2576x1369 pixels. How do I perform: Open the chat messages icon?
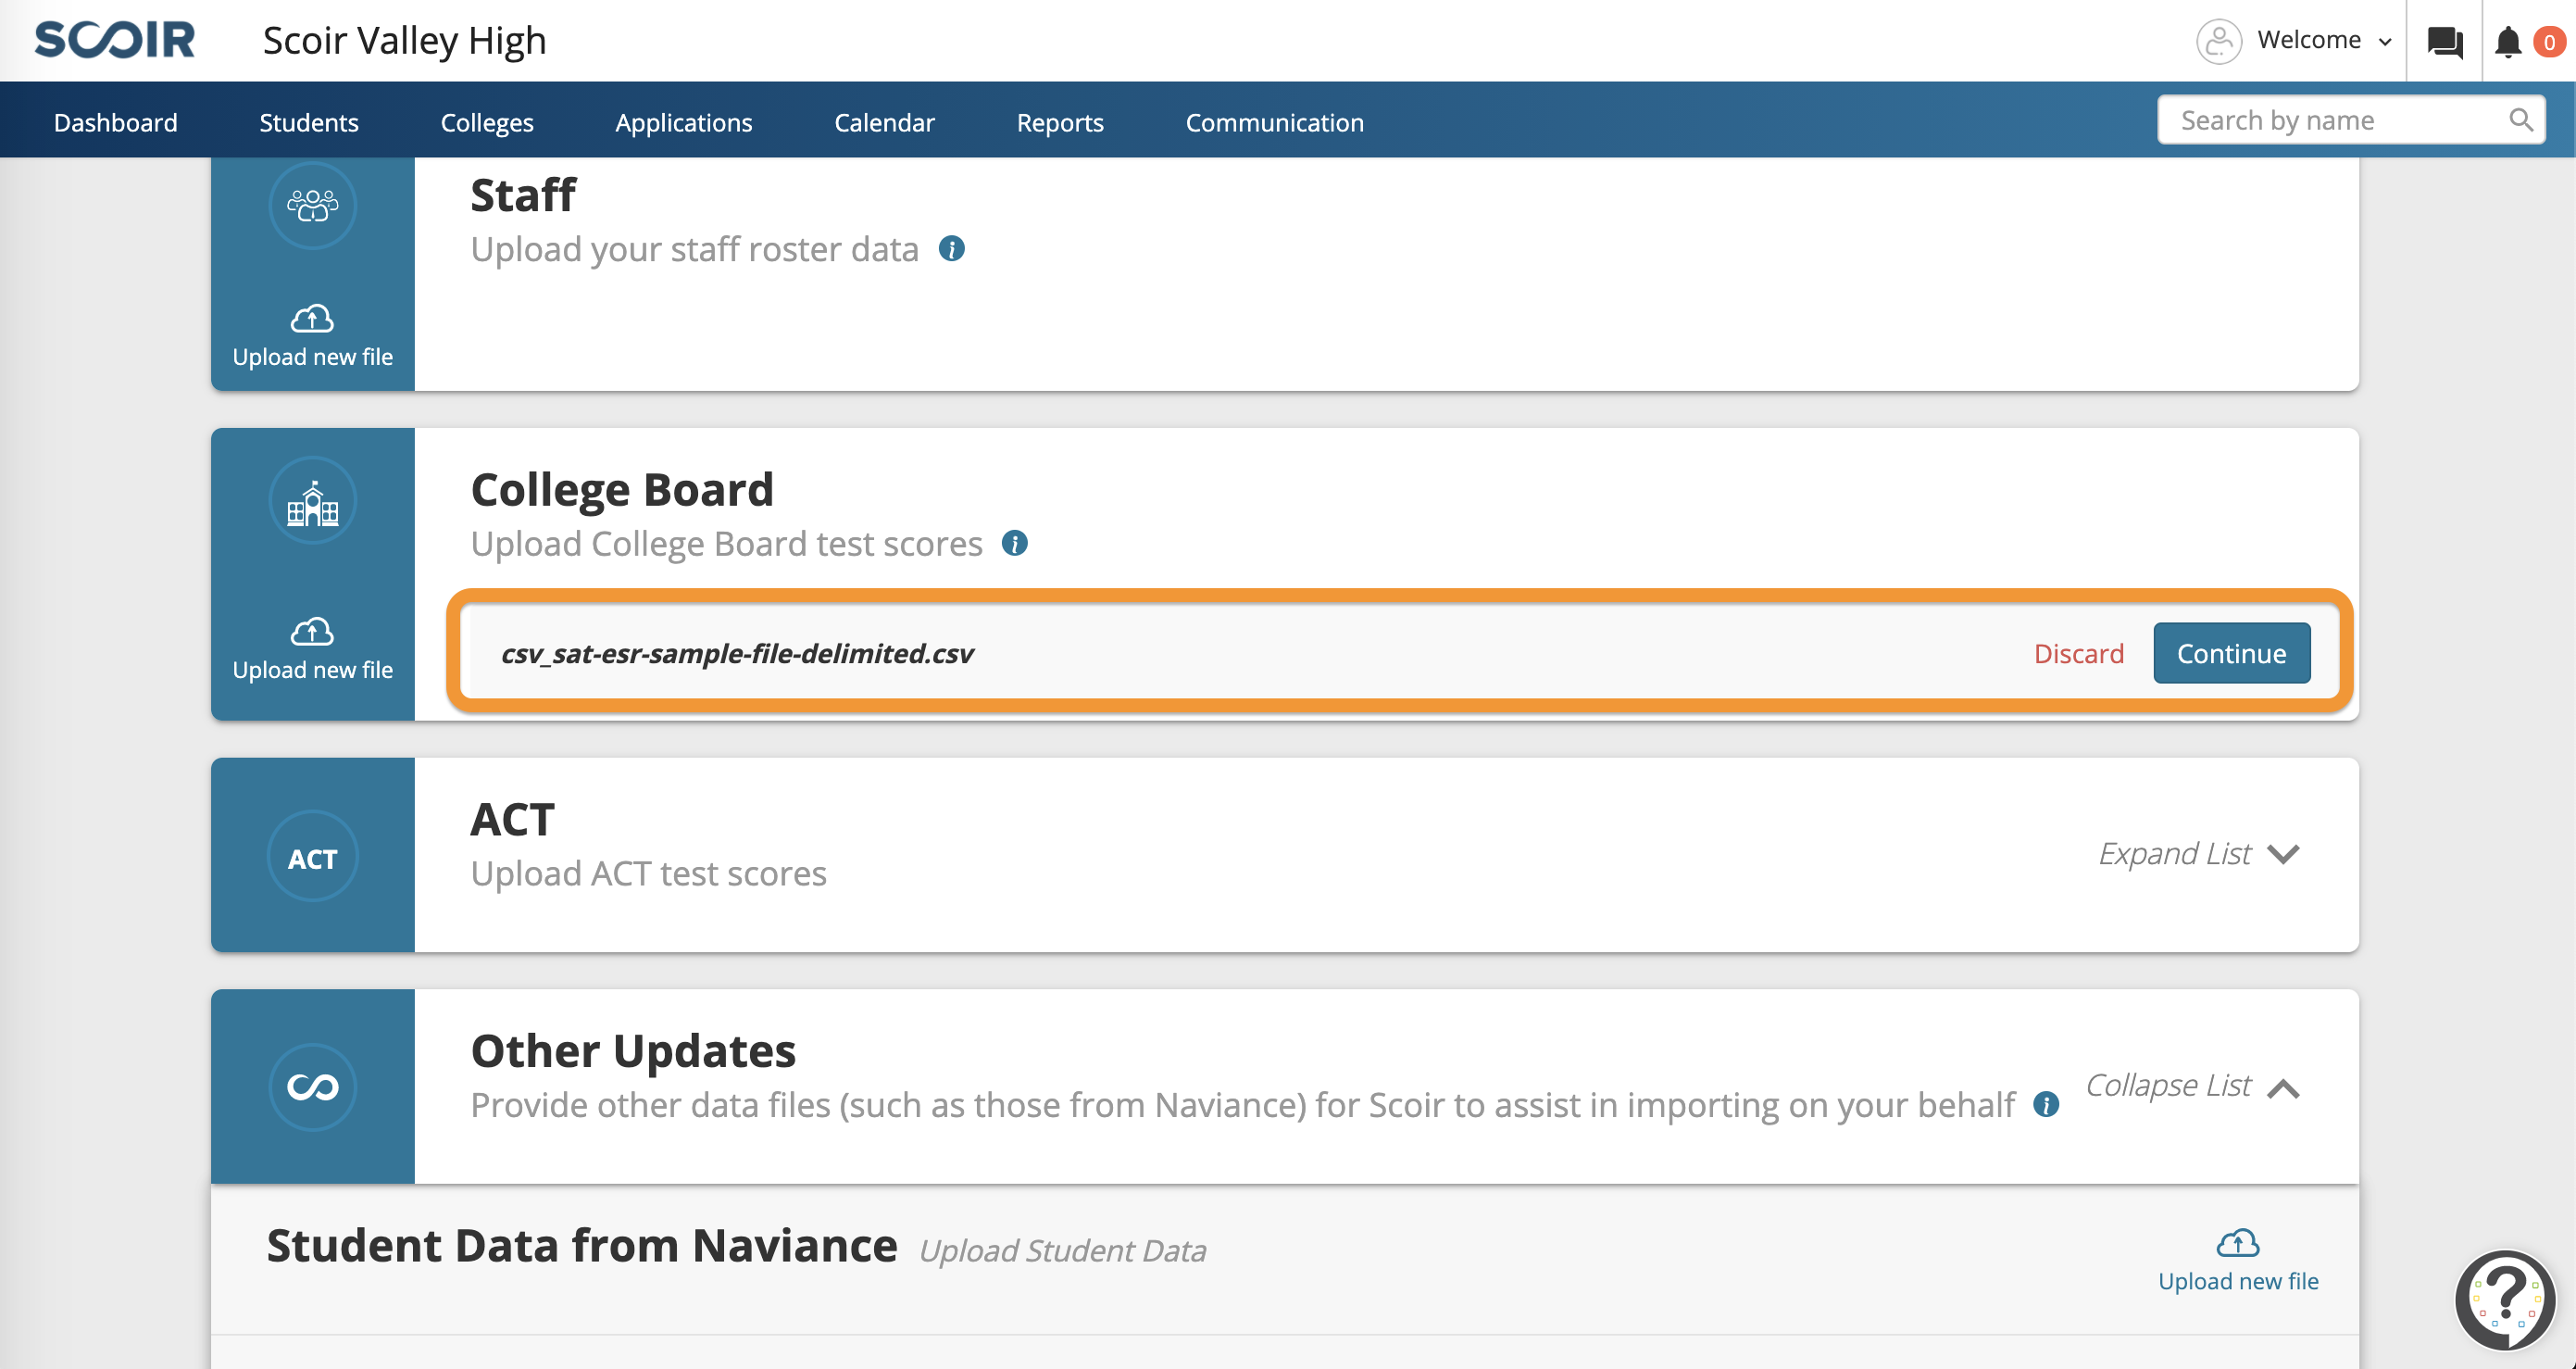point(2444,42)
